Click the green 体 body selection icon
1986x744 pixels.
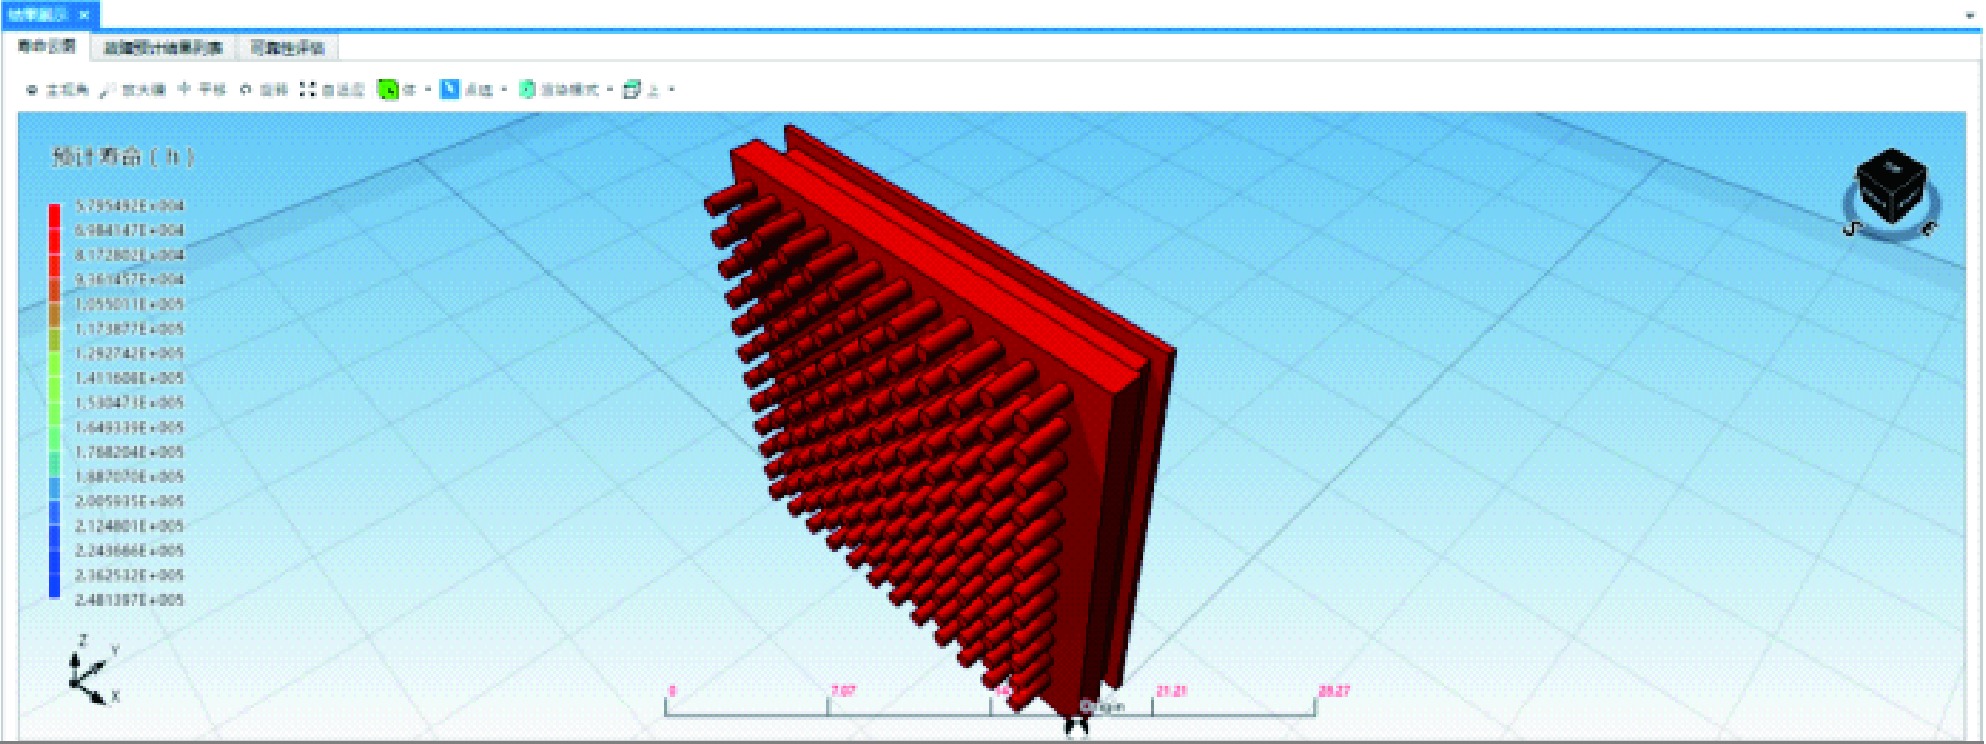point(387,90)
